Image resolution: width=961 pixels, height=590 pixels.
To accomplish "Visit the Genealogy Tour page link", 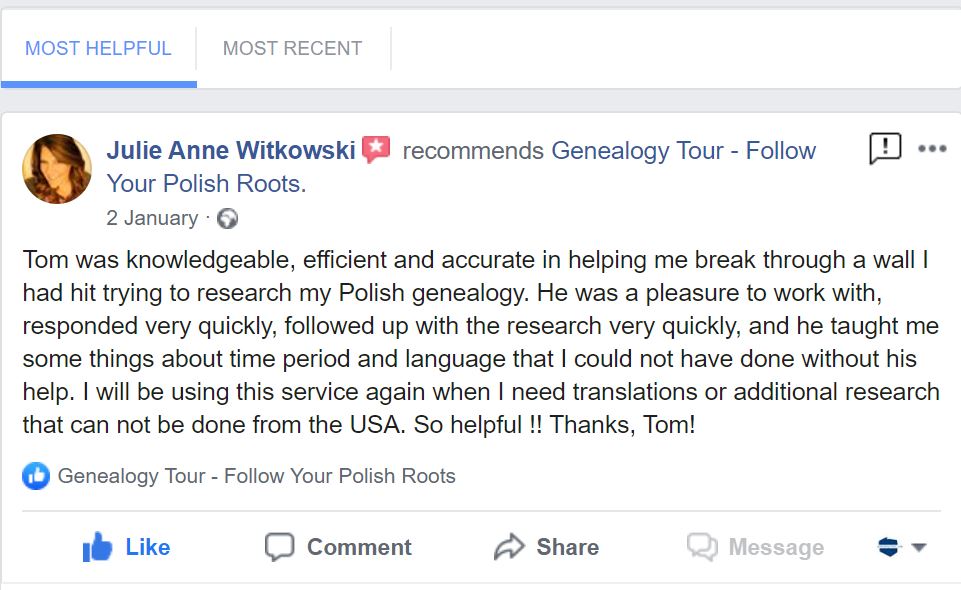I will point(682,150).
